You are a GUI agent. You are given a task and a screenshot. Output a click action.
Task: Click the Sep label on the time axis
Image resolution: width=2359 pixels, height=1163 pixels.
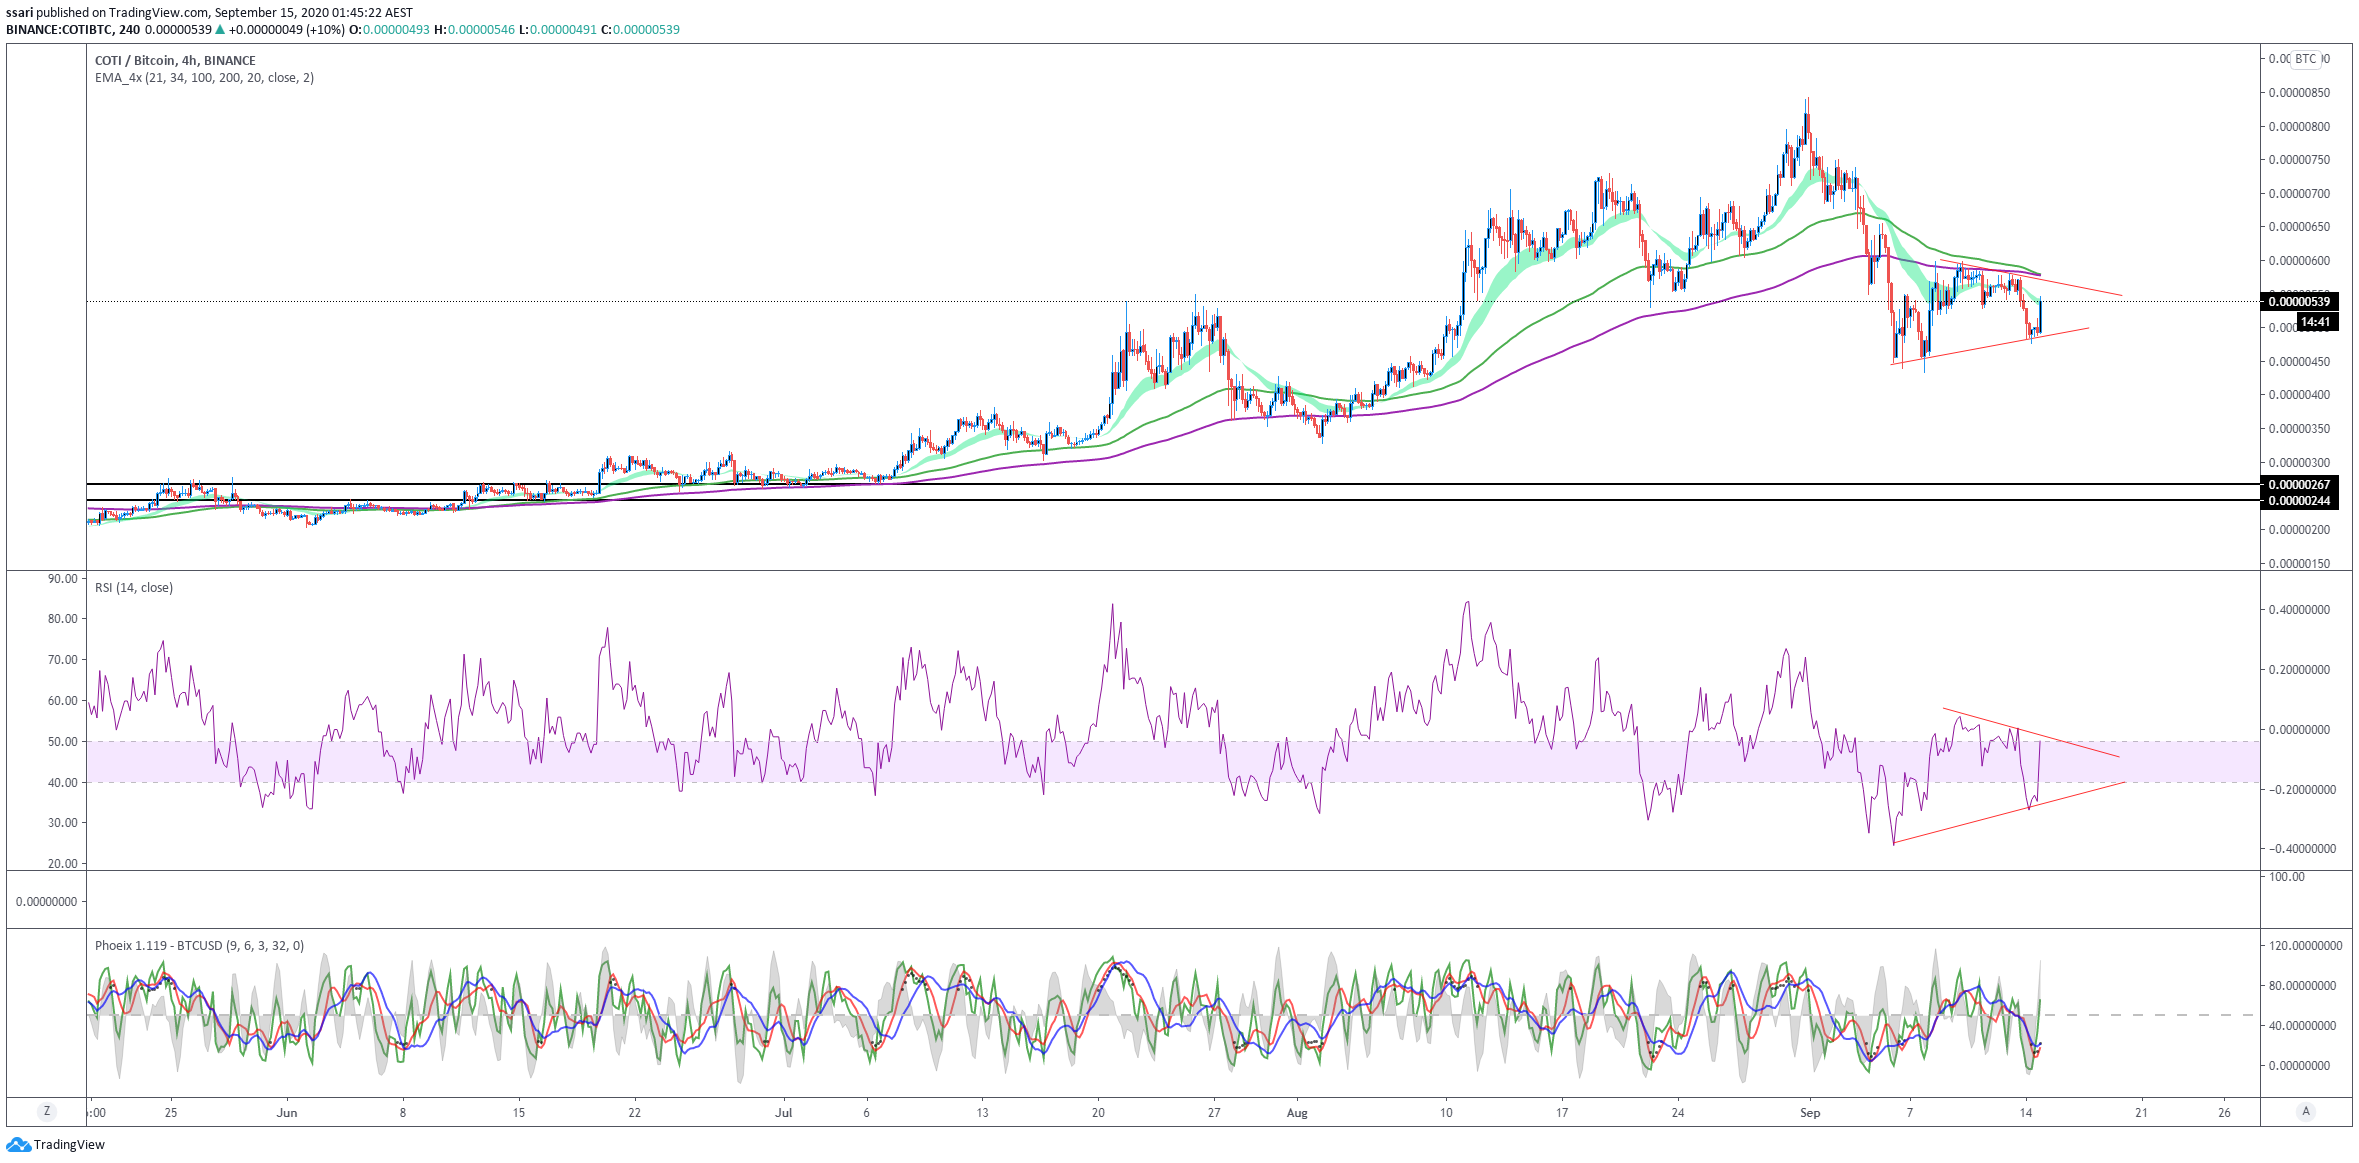click(x=1810, y=1112)
